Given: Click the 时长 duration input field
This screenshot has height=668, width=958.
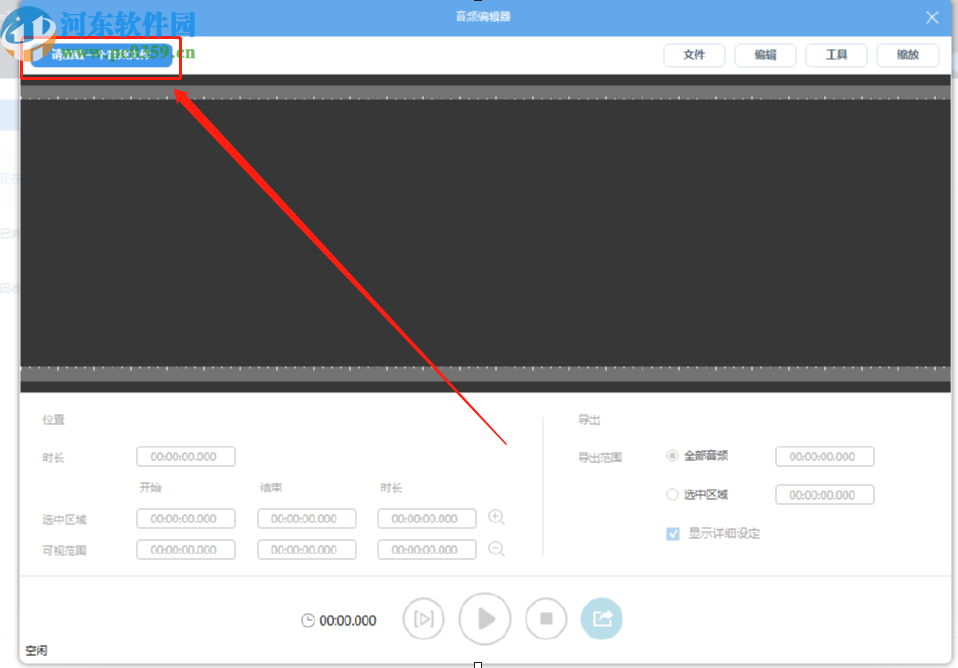Looking at the screenshot, I should tap(185, 455).
